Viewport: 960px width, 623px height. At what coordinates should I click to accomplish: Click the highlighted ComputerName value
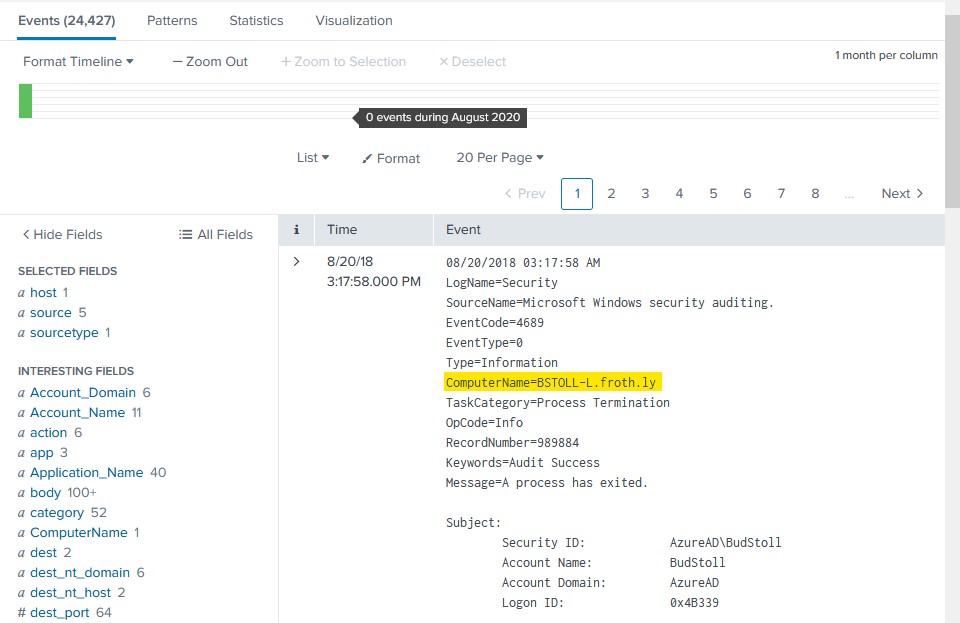click(x=555, y=382)
